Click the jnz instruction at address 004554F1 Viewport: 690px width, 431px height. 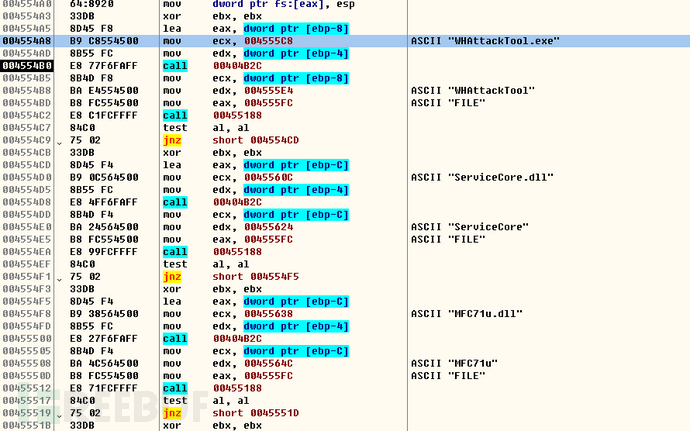(172, 276)
